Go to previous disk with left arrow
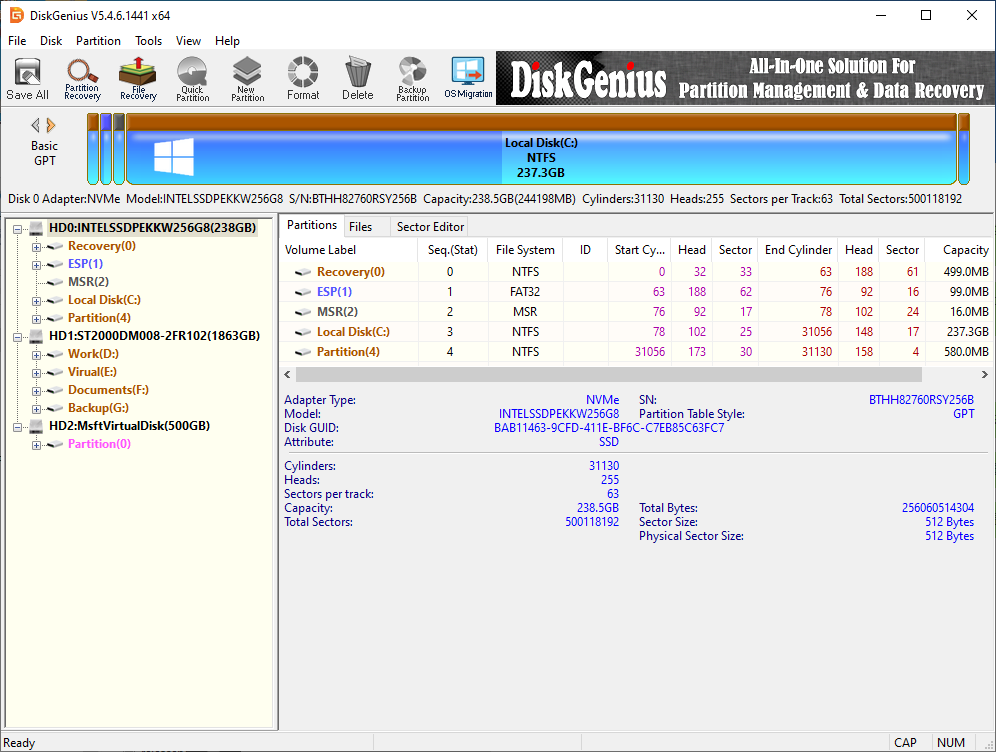The image size is (996, 752). (x=36, y=125)
